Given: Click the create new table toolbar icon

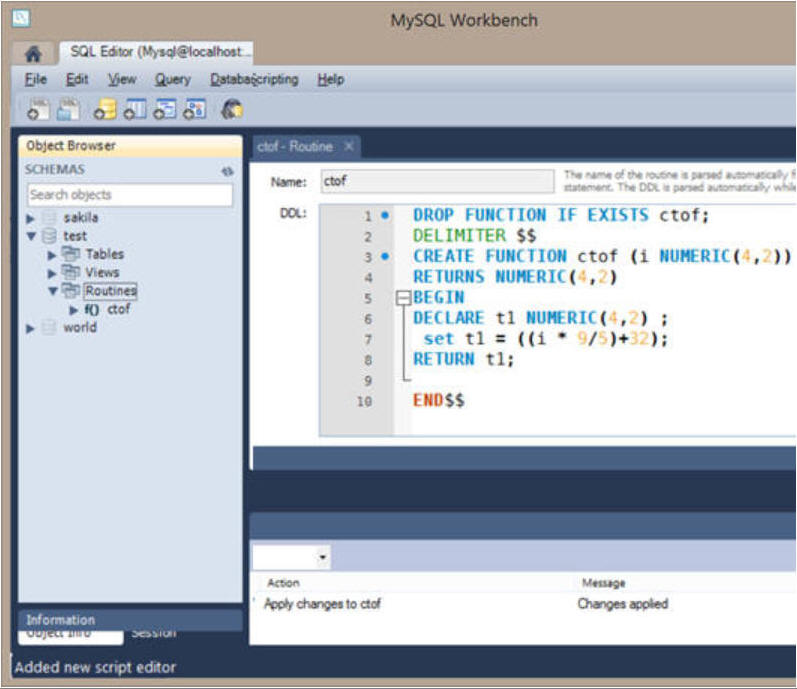Looking at the screenshot, I should coord(135,109).
